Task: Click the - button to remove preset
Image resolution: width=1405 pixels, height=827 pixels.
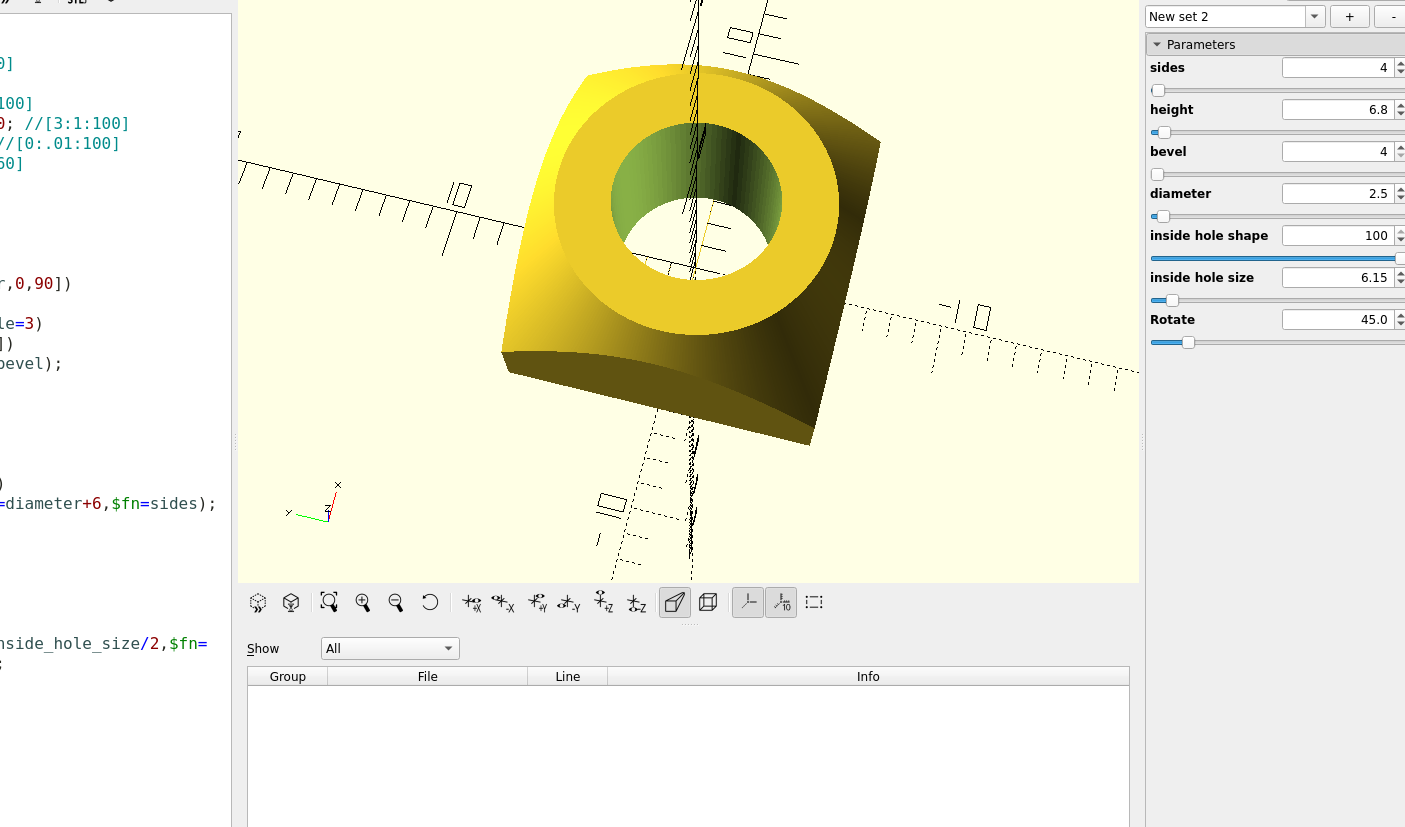Action: tap(1392, 16)
